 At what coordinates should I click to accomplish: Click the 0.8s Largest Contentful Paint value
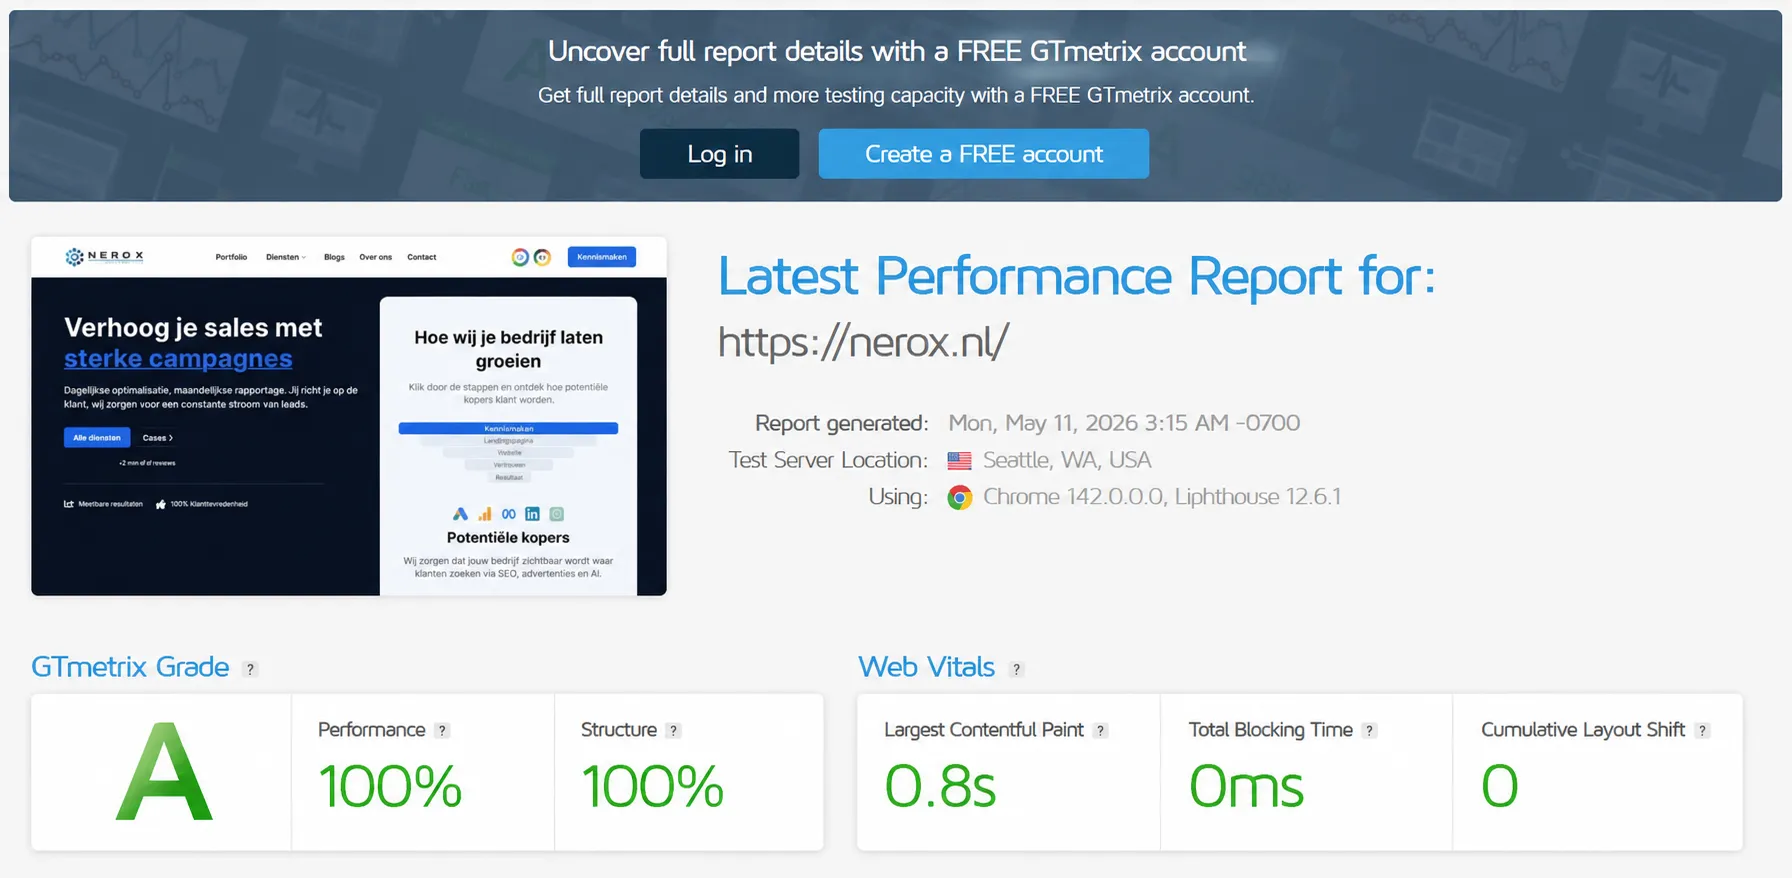pos(940,786)
